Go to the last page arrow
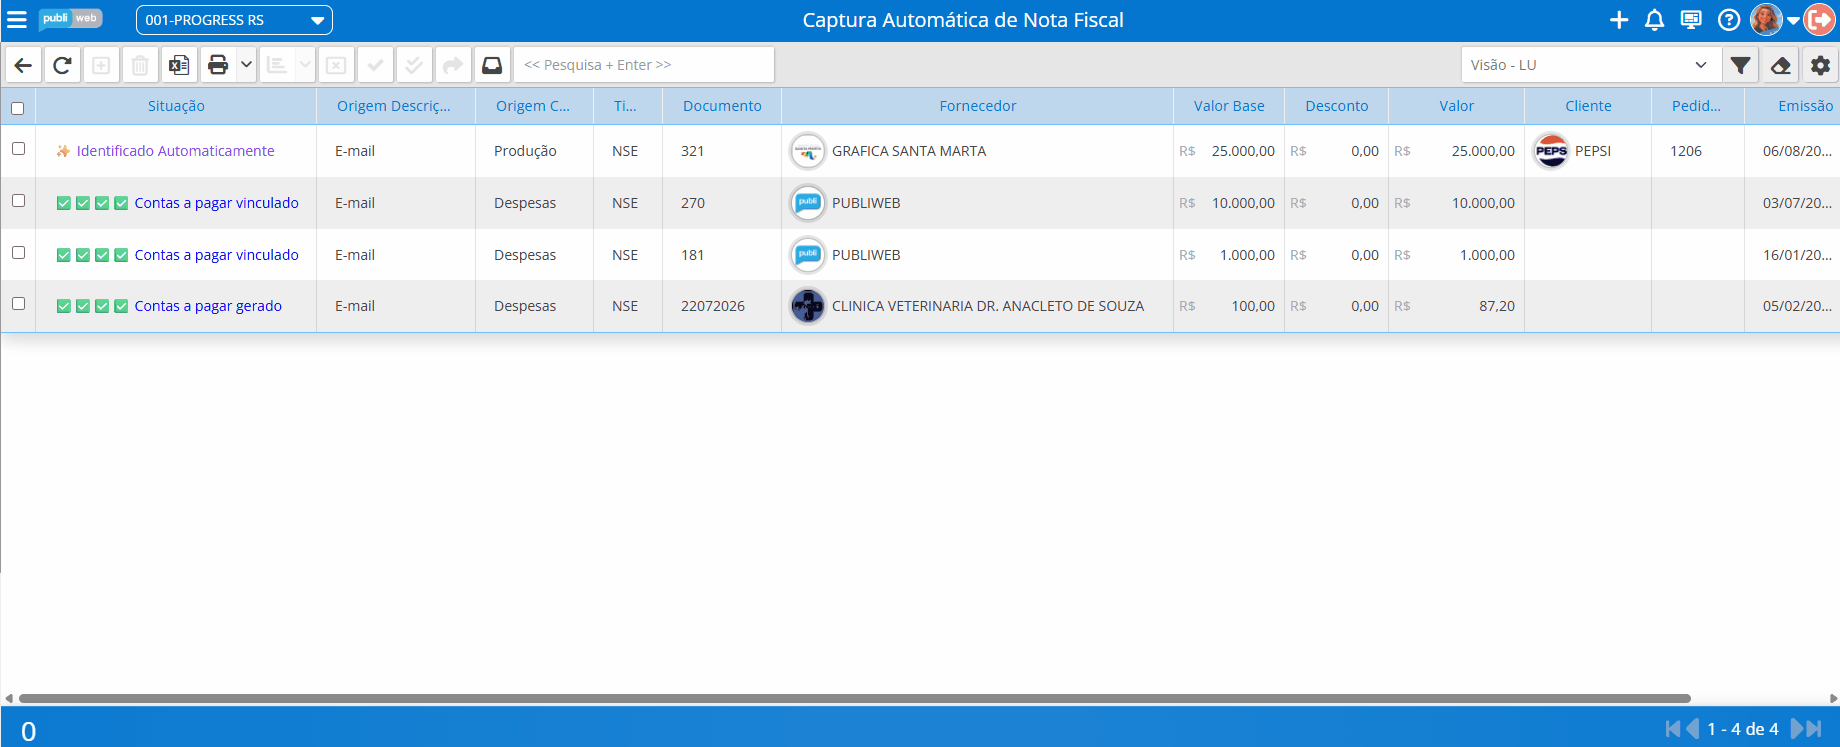1840x747 pixels. pos(1814,729)
